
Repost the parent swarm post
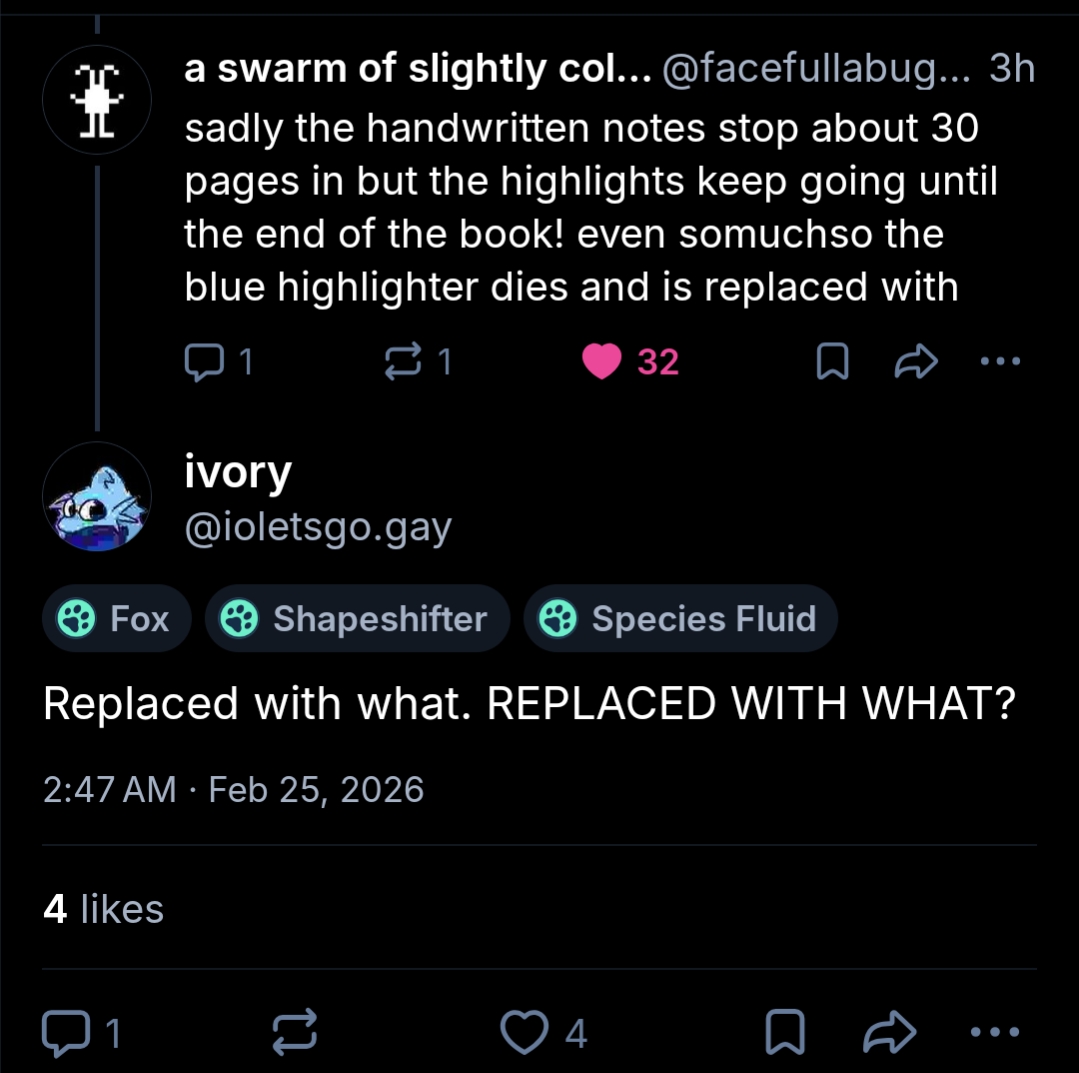(402, 362)
